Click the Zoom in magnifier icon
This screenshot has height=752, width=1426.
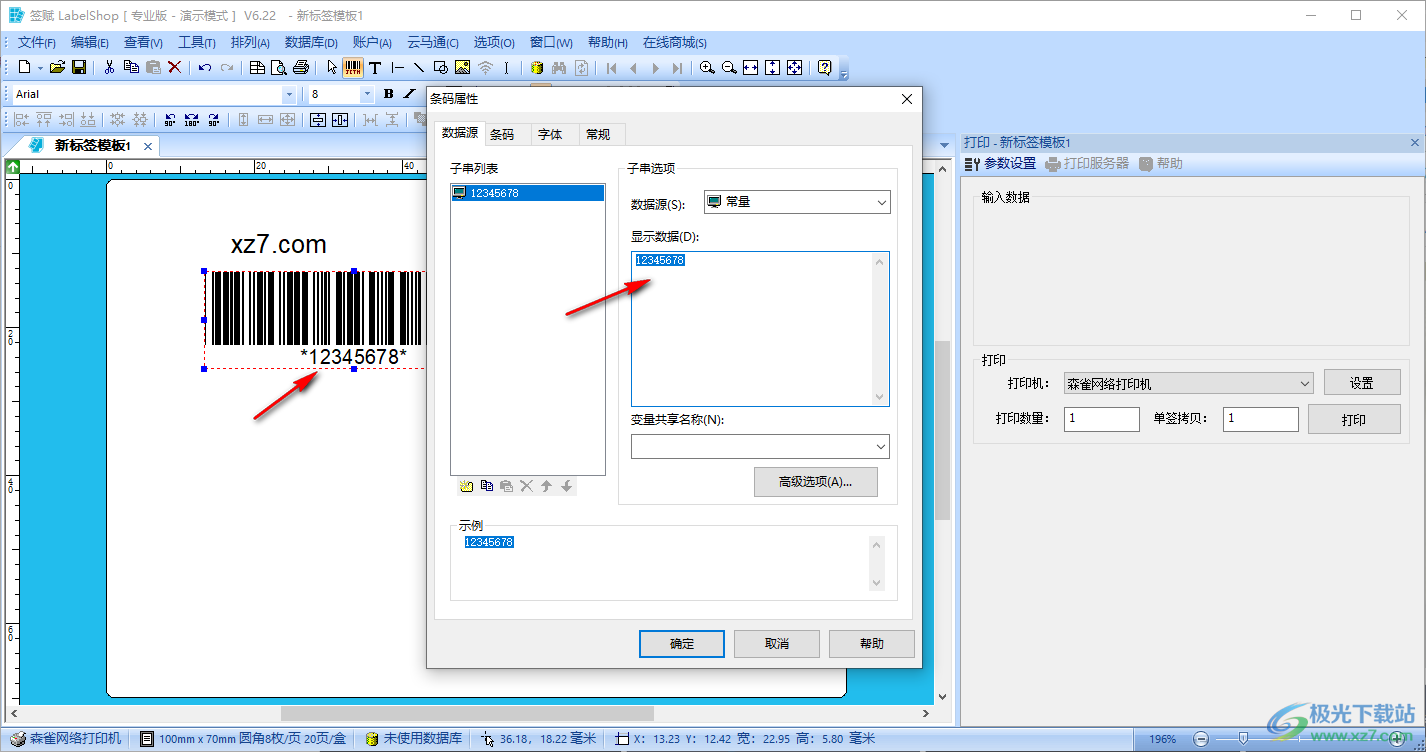707,67
